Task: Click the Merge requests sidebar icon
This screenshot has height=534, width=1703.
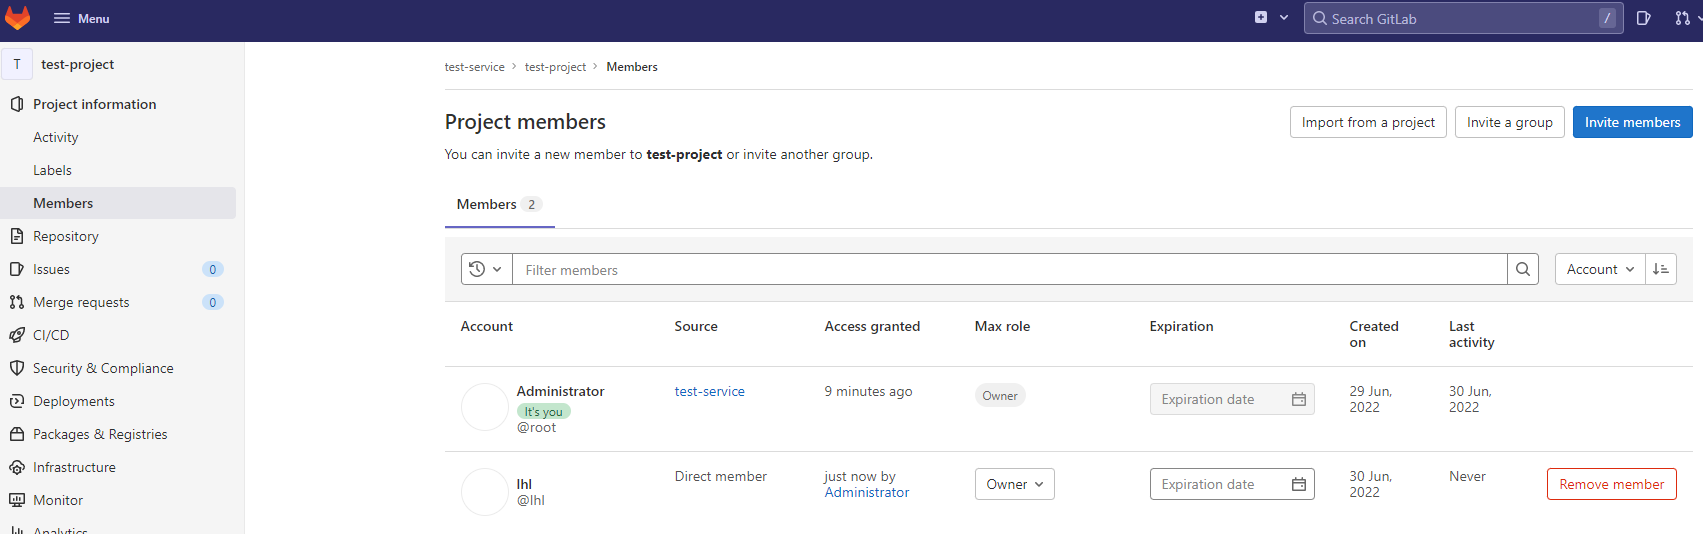Action: tap(17, 302)
